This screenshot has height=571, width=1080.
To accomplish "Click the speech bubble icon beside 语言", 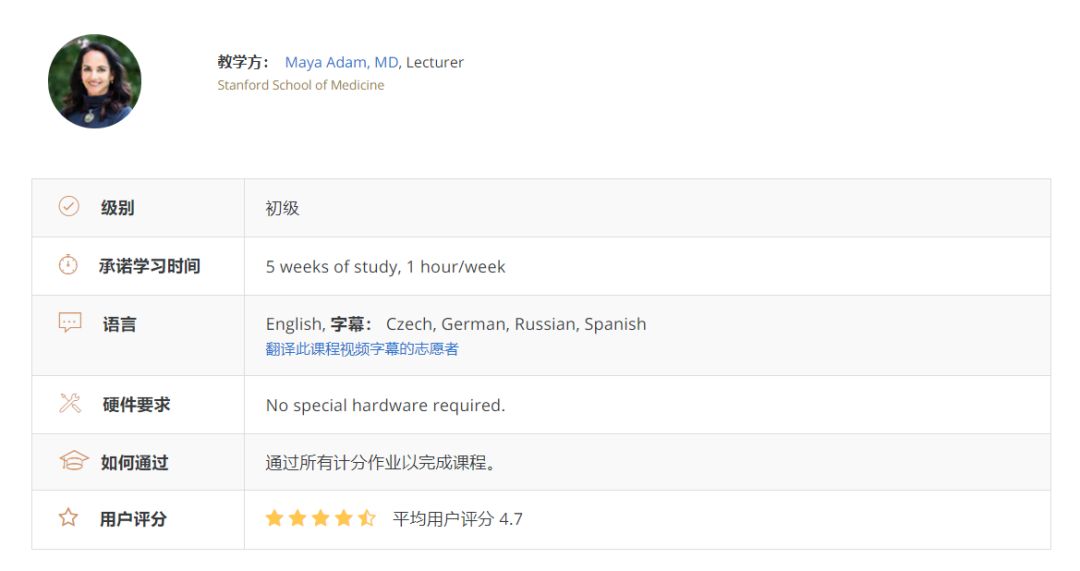I will tap(70, 322).
